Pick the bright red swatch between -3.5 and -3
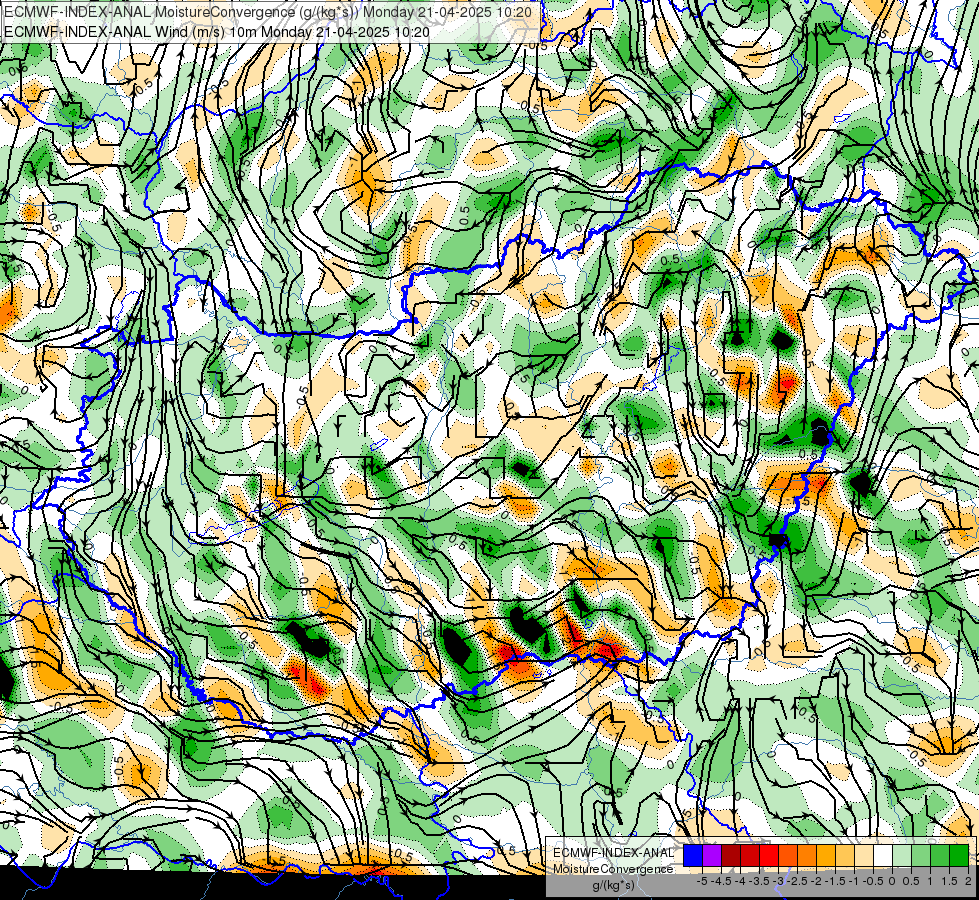Screen dimensions: 979x900 click(769, 855)
